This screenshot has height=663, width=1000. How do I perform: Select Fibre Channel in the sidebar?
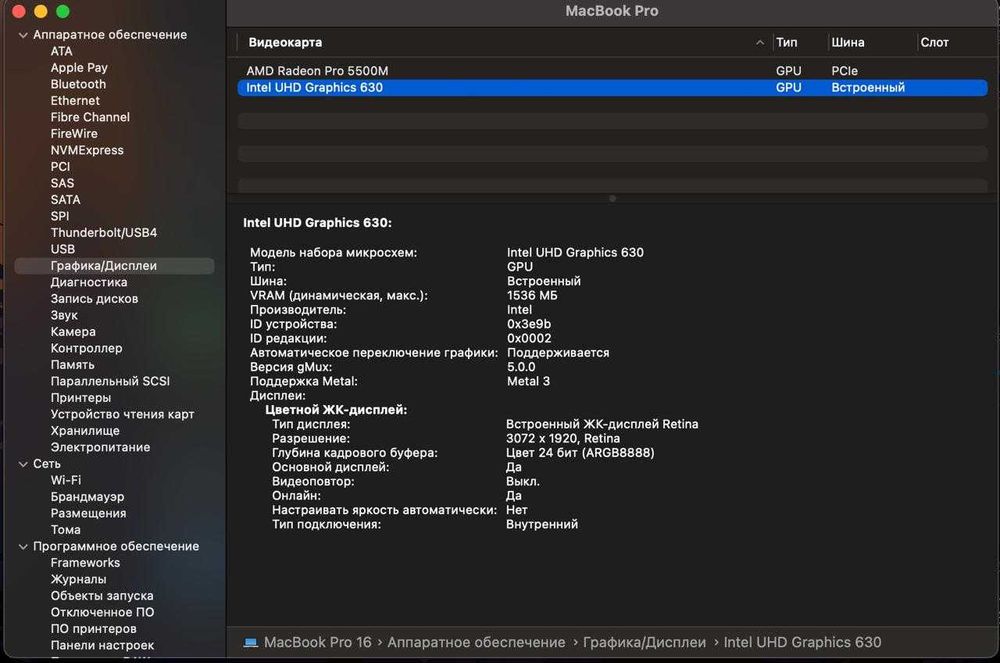click(90, 117)
